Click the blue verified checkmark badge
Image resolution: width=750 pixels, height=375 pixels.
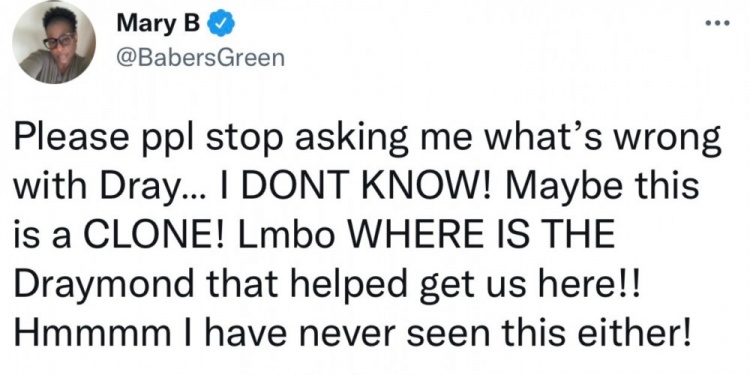(x=220, y=23)
